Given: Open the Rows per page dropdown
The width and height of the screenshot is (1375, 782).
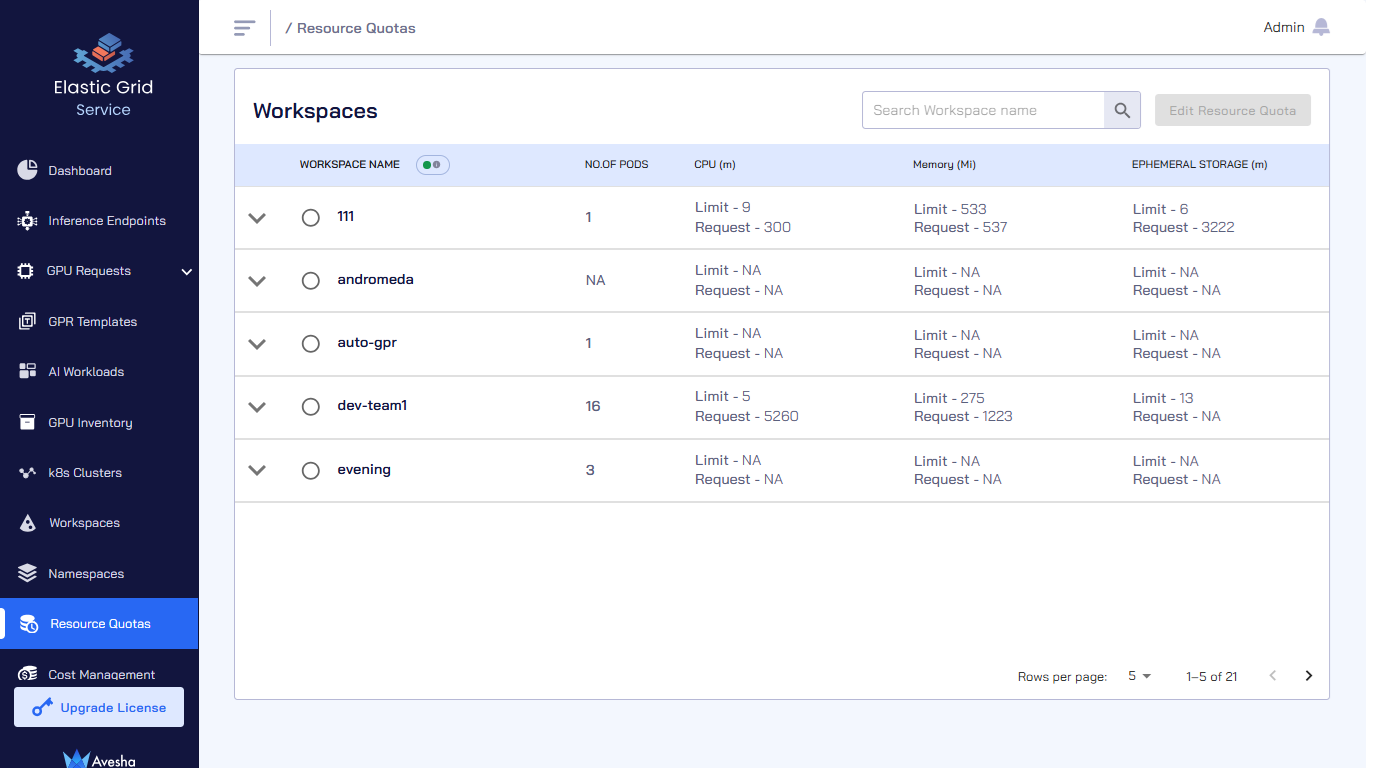Looking at the screenshot, I should click(1139, 676).
